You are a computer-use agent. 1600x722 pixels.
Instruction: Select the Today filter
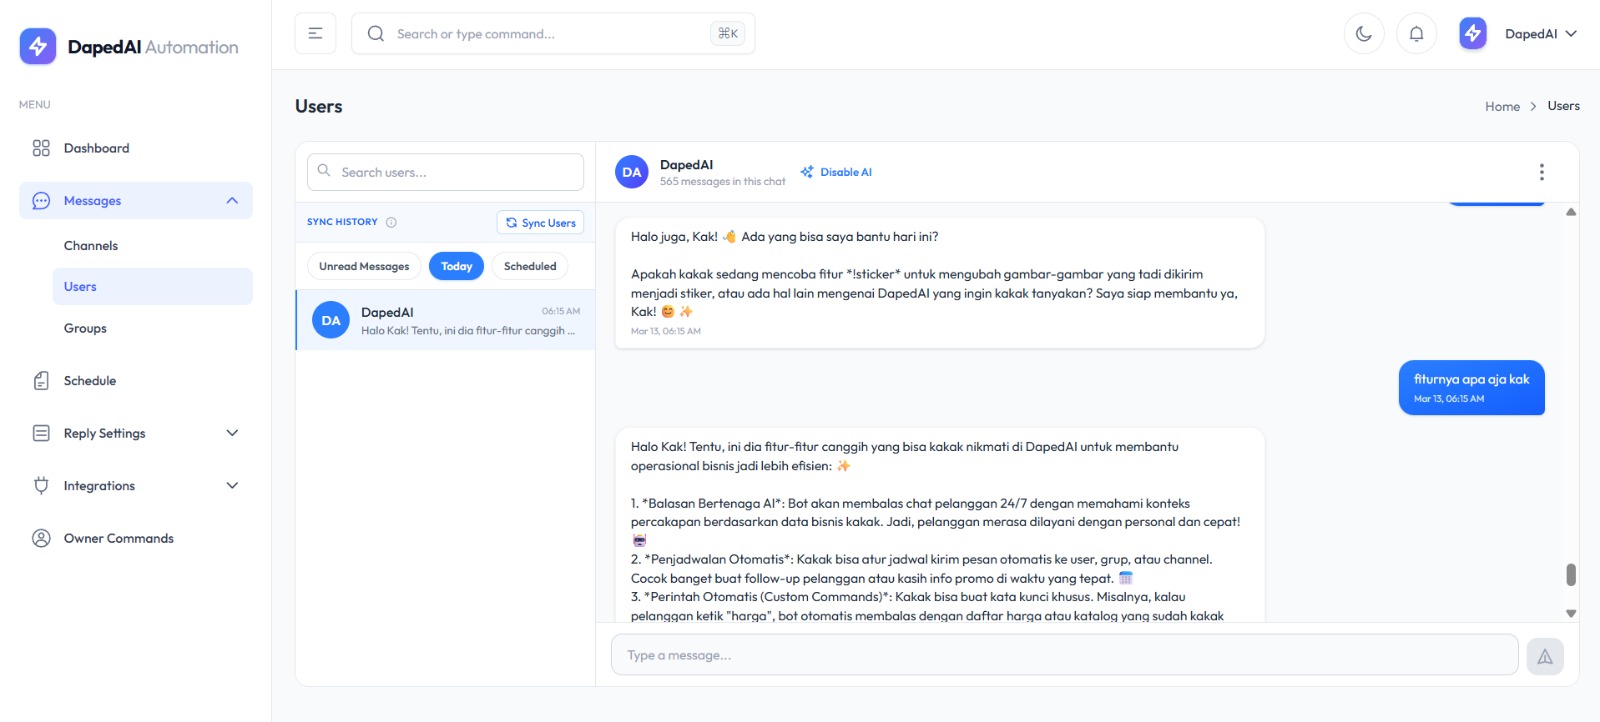pos(457,266)
